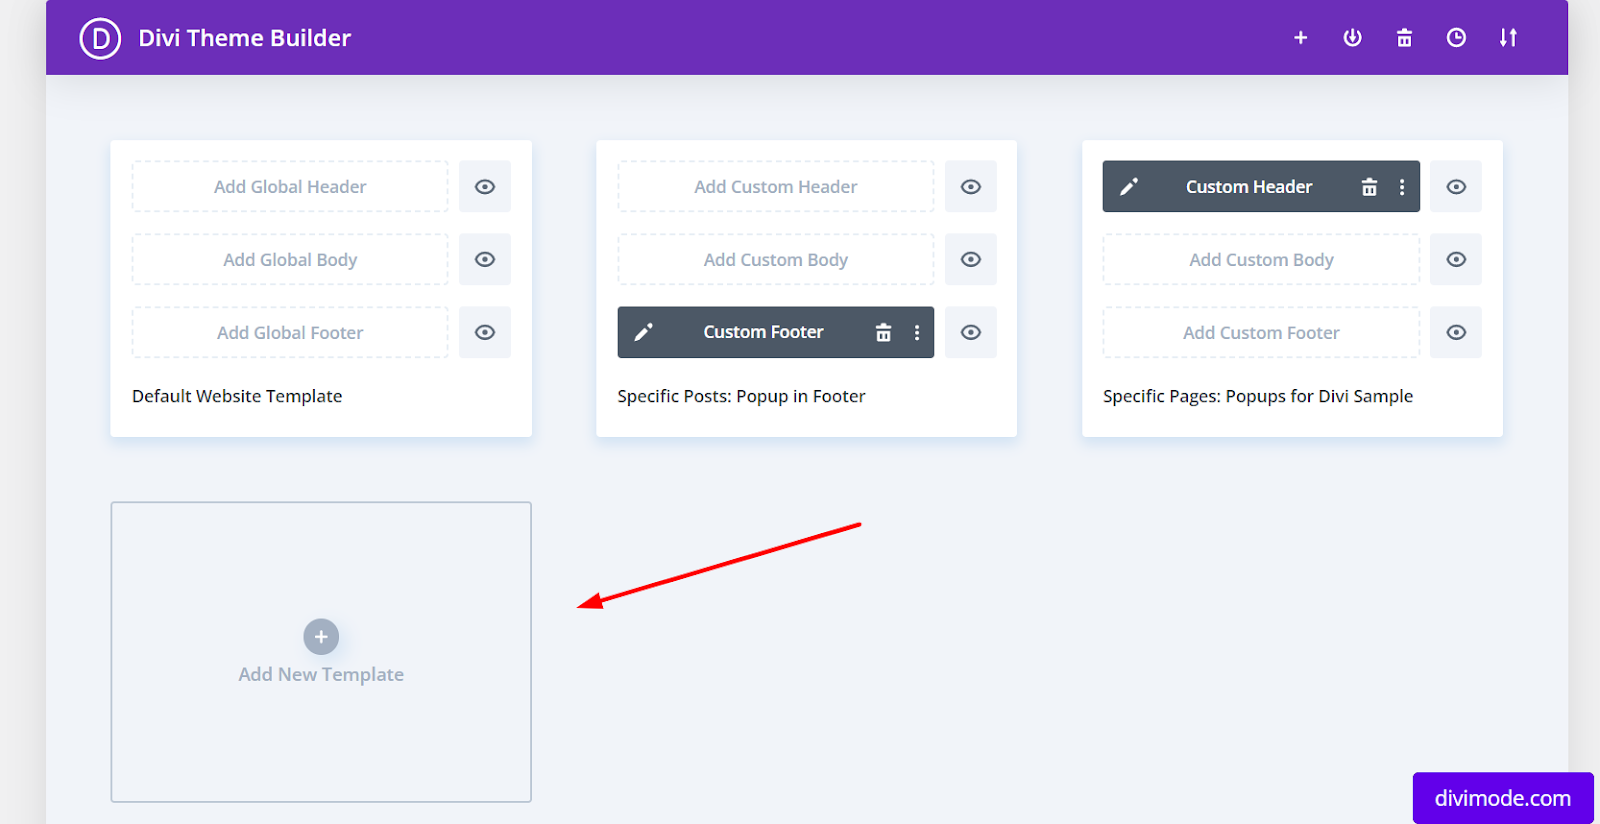Click Add Global Body
1600x824 pixels.
pyautogui.click(x=290, y=259)
